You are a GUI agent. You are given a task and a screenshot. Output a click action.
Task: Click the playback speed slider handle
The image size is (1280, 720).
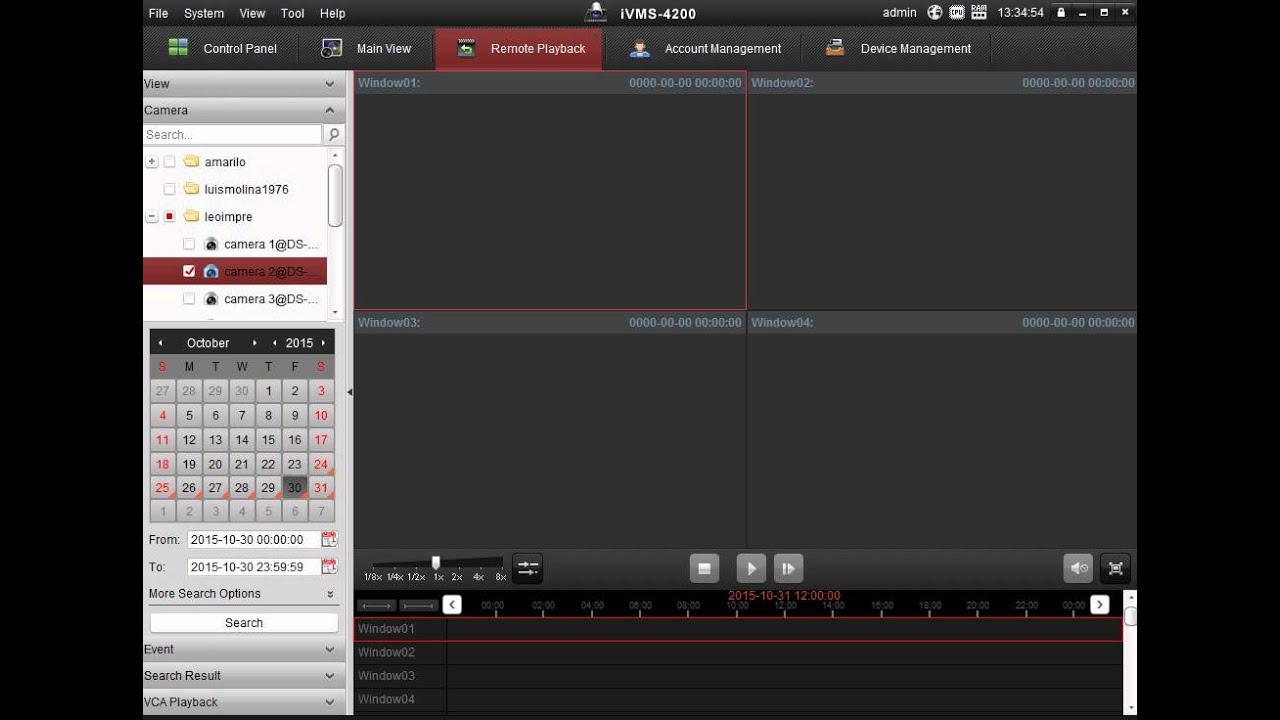pyautogui.click(x=436, y=563)
